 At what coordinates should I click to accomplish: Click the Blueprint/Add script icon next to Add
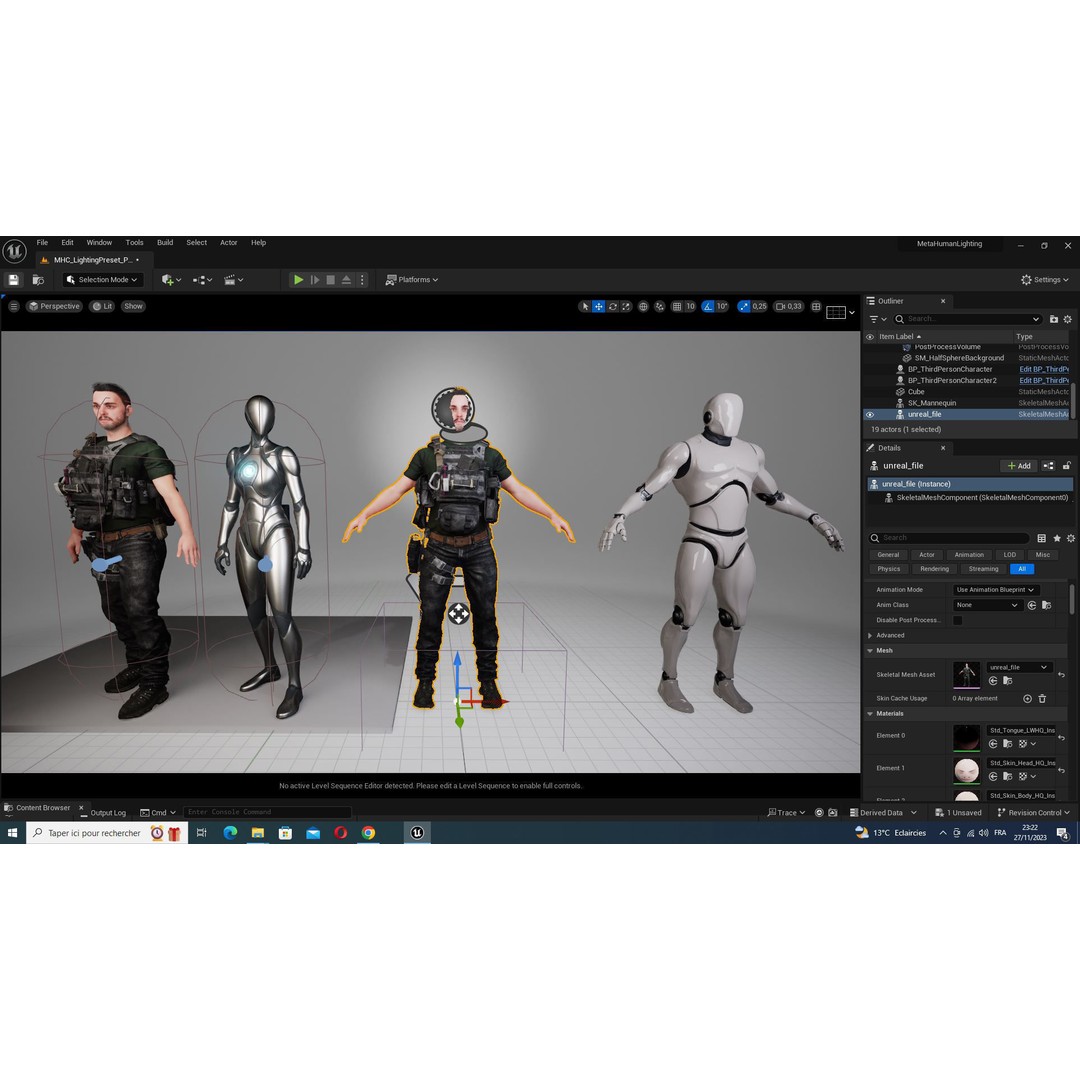pyautogui.click(x=1048, y=466)
